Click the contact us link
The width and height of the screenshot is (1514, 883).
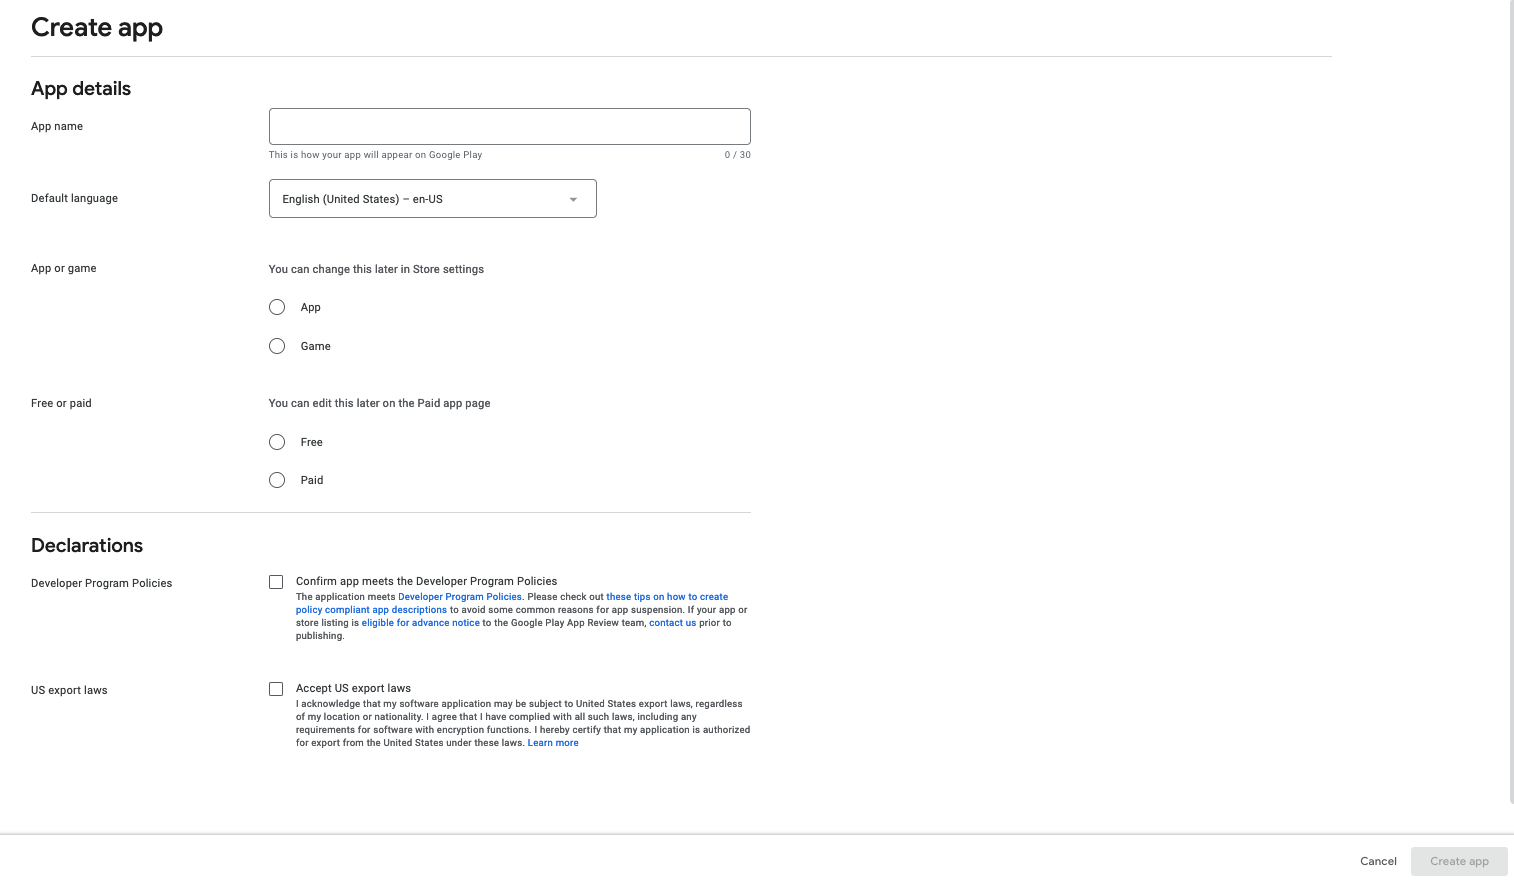(x=673, y=623)
